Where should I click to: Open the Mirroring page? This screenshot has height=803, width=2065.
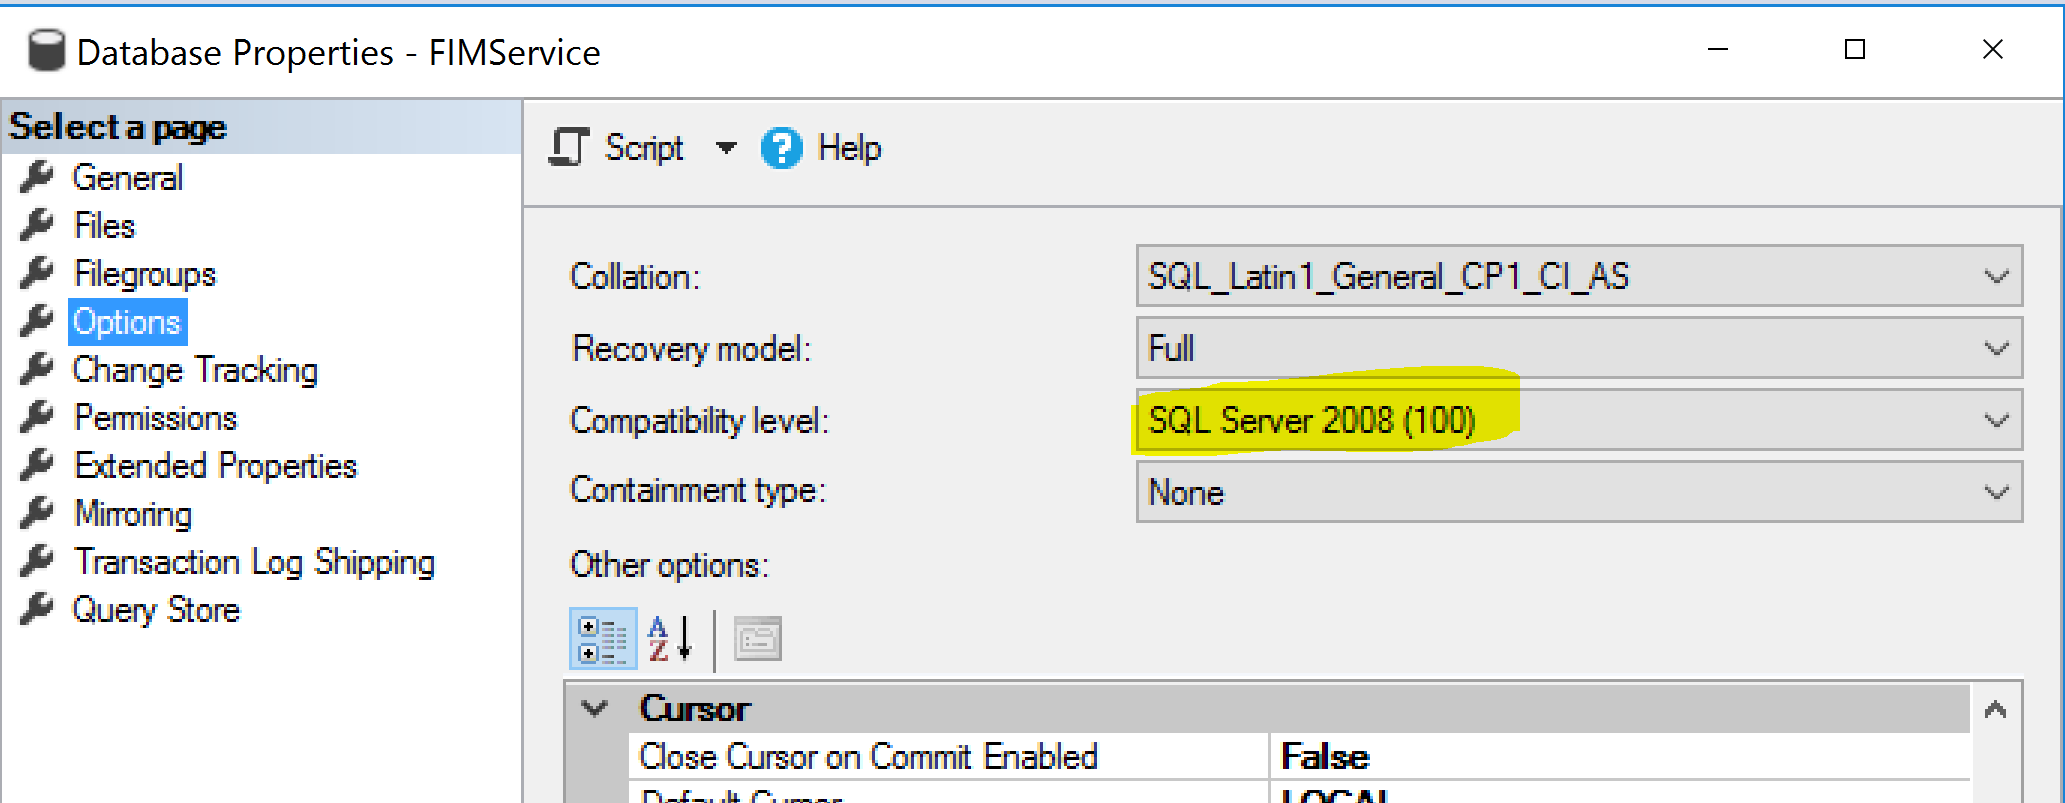click(133, 514)
